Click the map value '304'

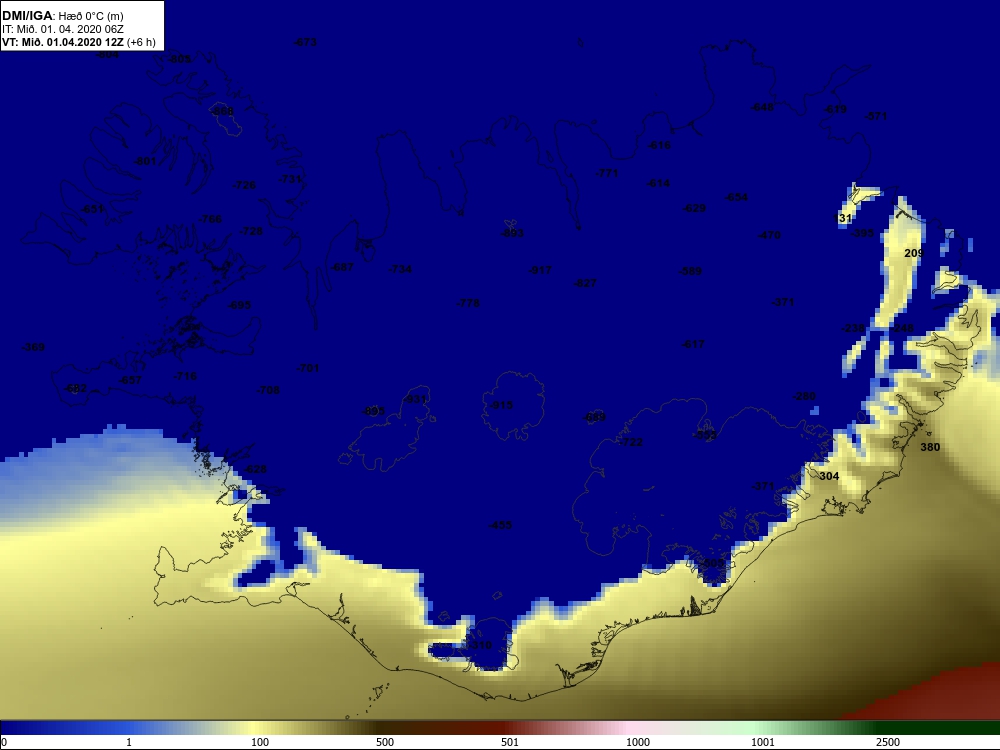point(829,476)
